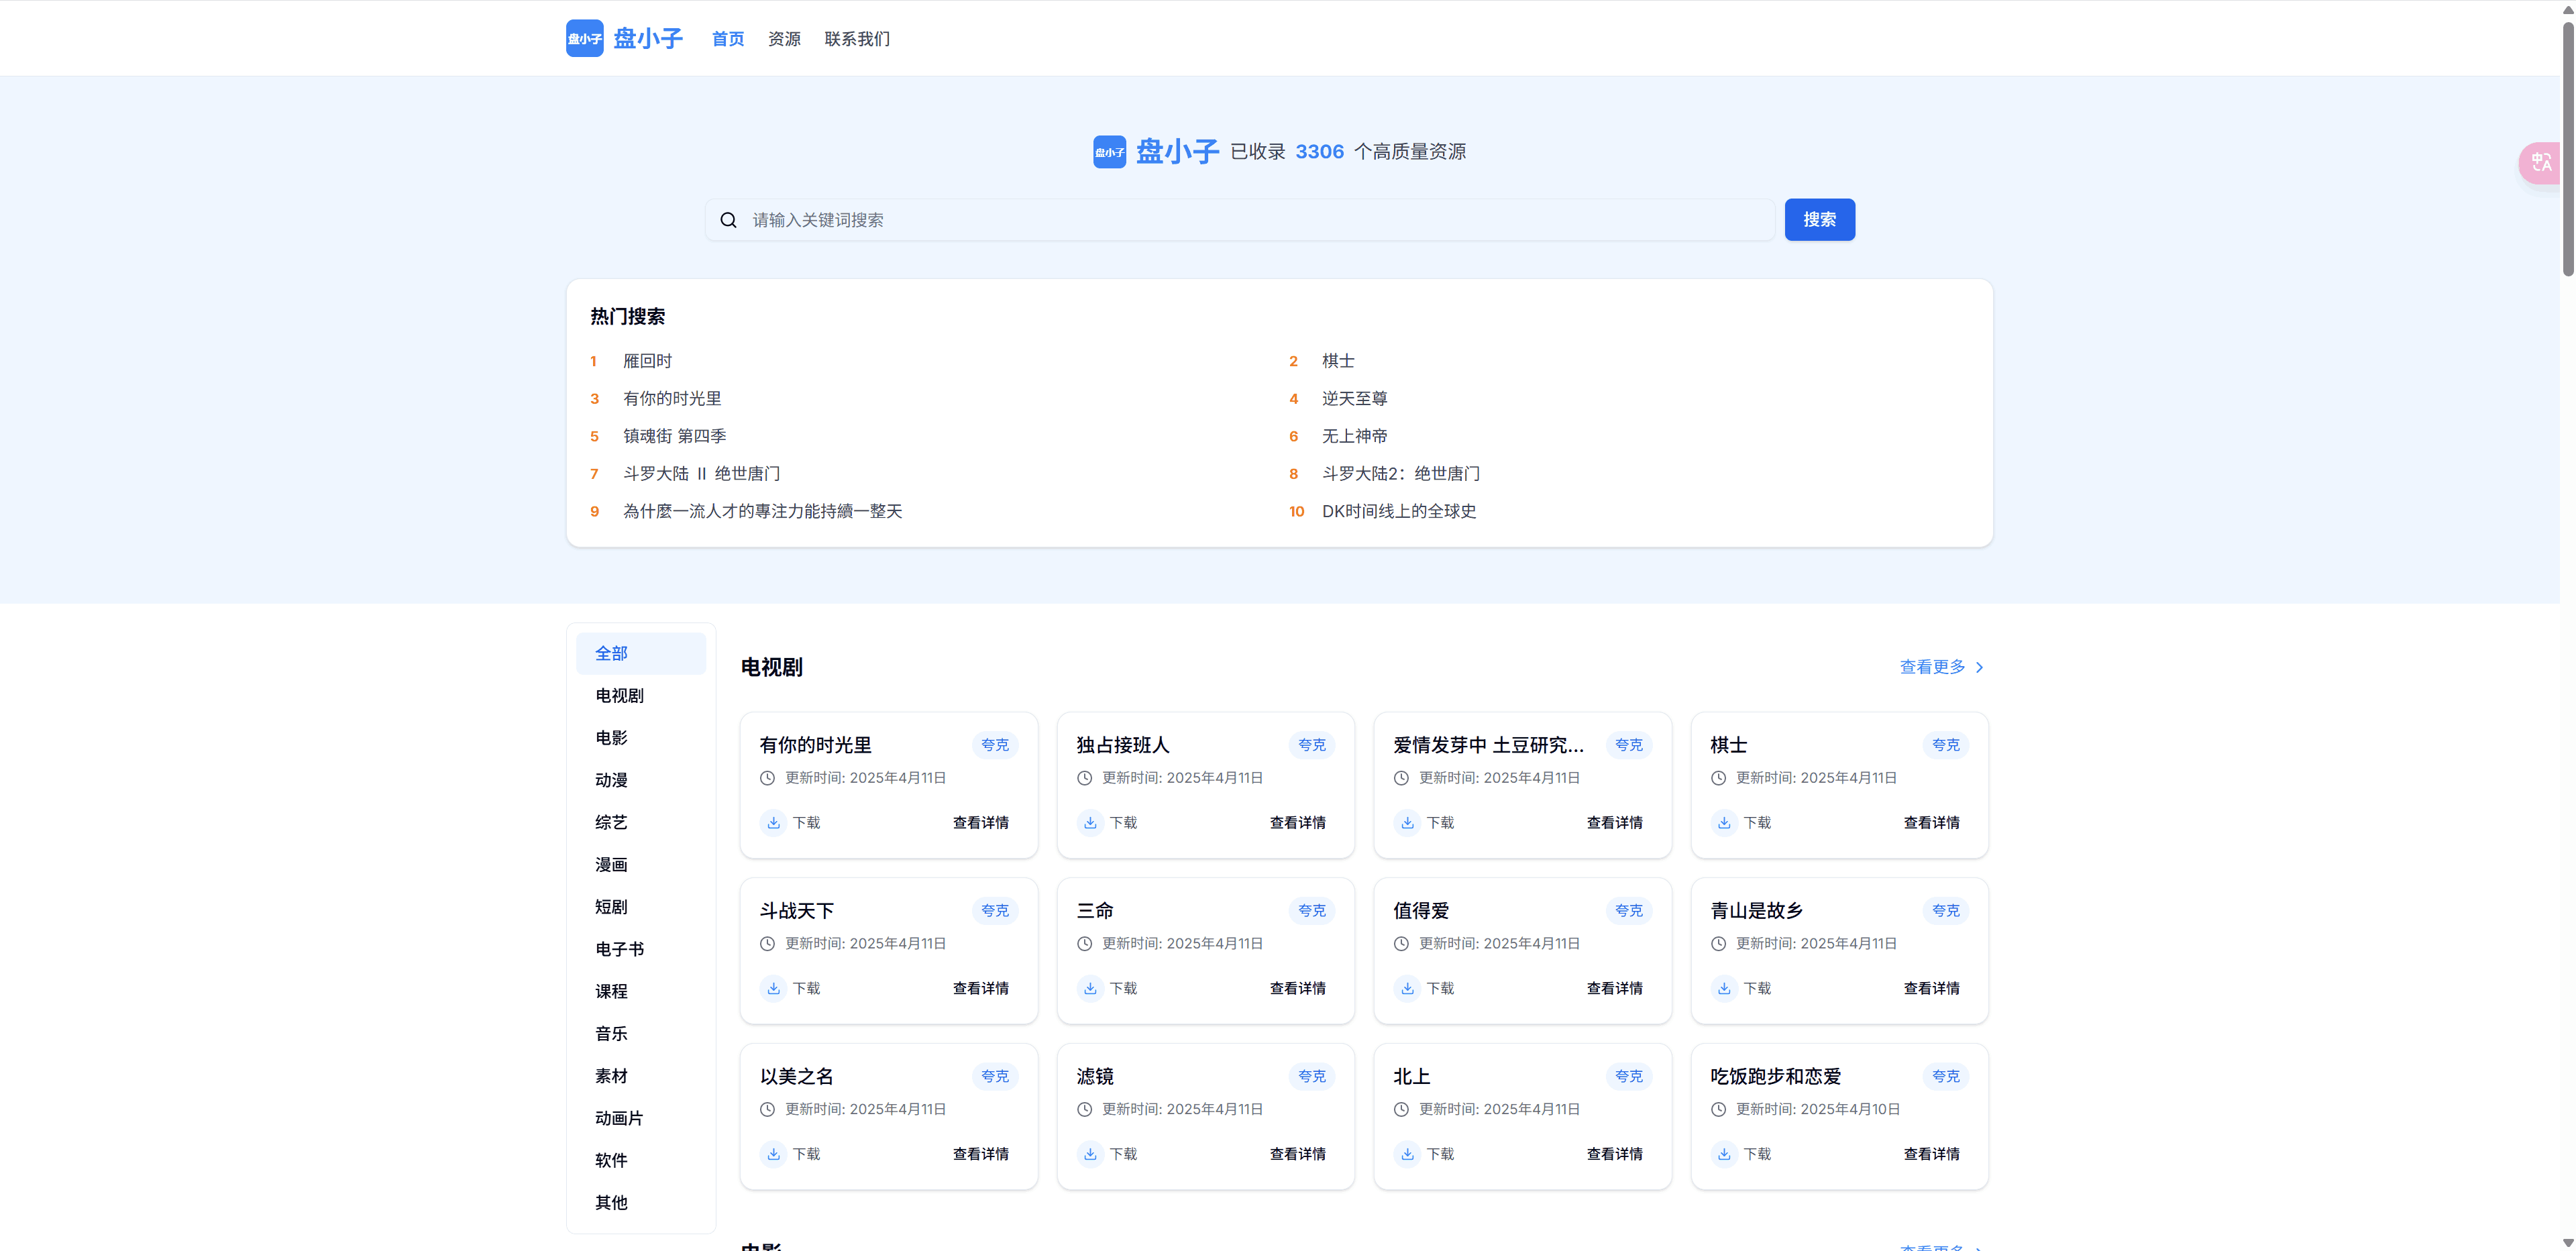Click download icon on 有你的时光里 card

773,823
